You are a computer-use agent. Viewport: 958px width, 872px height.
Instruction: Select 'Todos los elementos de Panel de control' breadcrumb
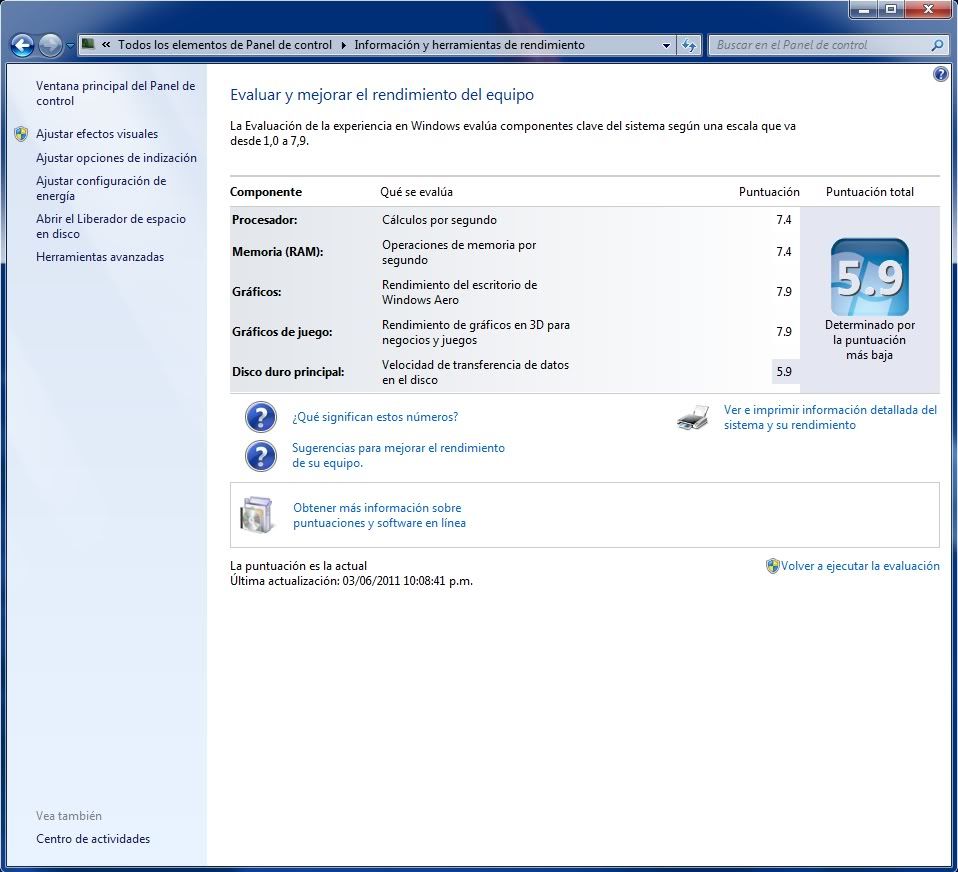click(225, 45)
